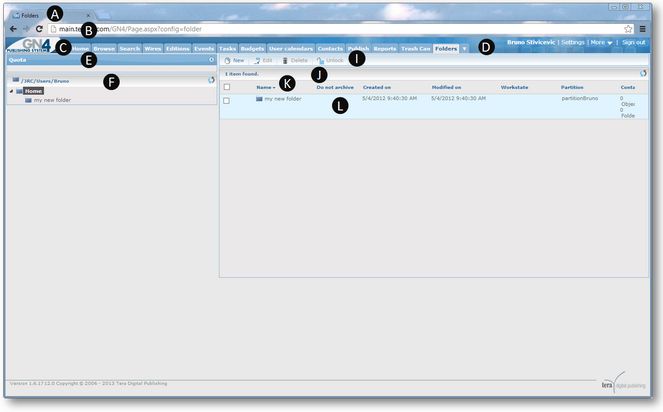Open the Trash Can tab
The image size is (663, 412).
click(415, 48)
